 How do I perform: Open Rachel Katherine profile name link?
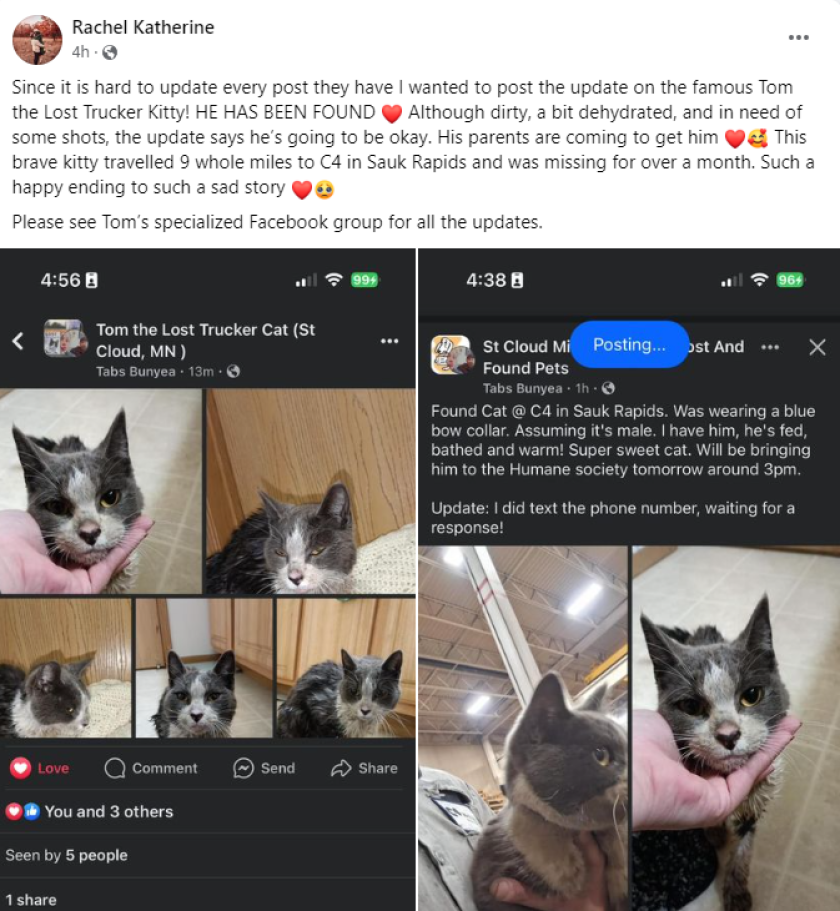coord(143,27)
